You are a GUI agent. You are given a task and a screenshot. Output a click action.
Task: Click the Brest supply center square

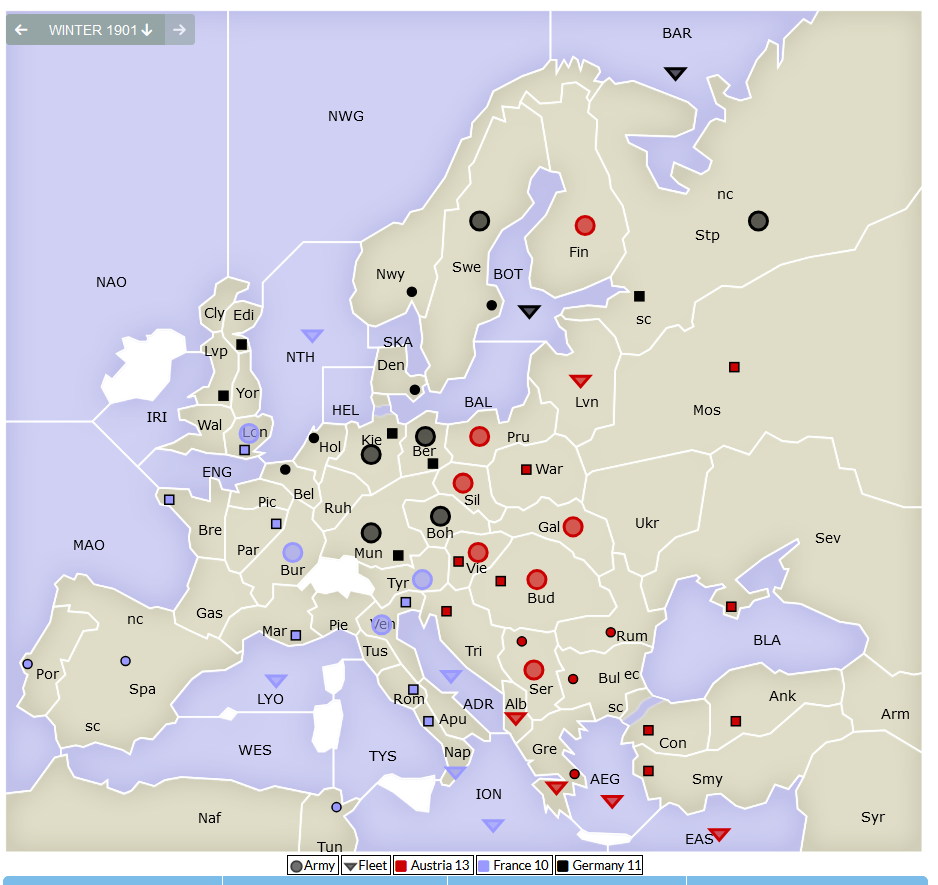point(169,500)
